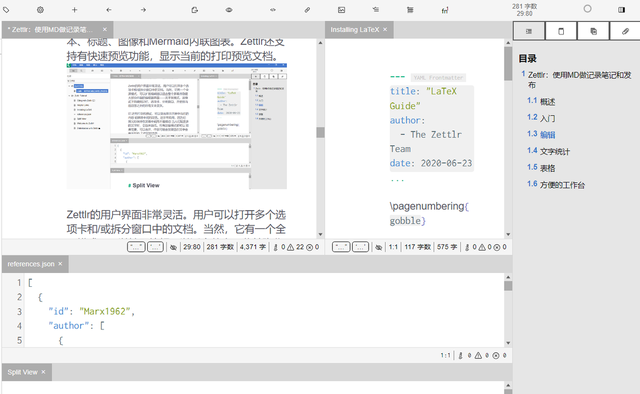This screenshot has width=640, height=394.
Task: Click the export document icon in toolbar
Action: tap(195, 10)
